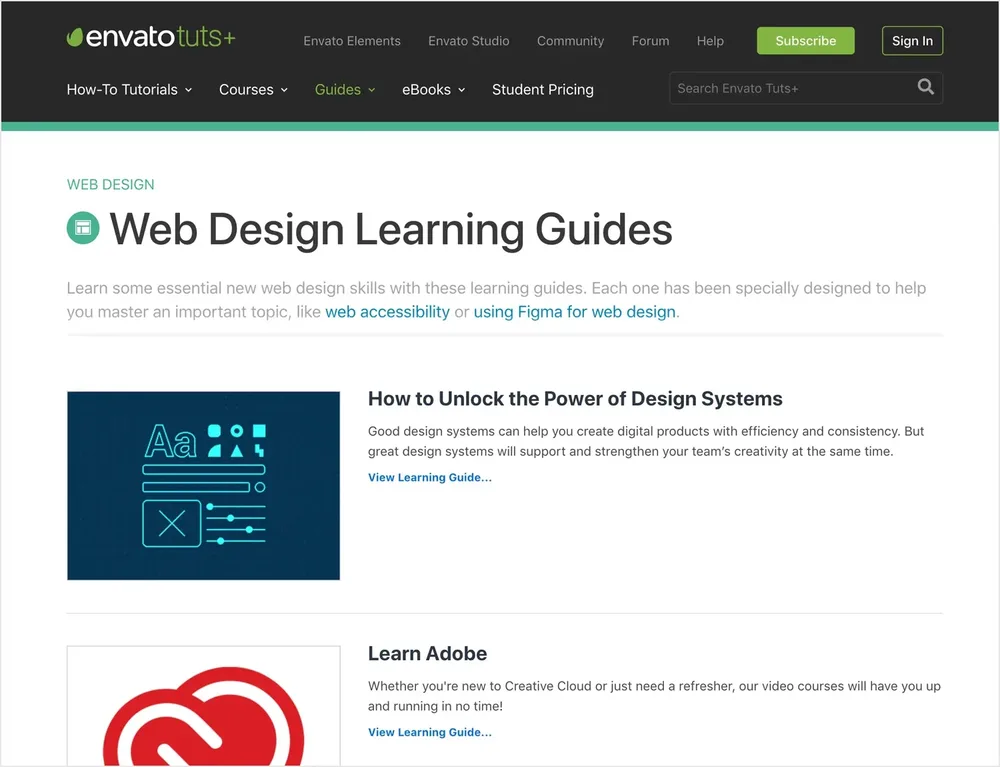Follow the web accessibility link
The height and width of the screenshot is (767, 1000).
(x=387, y=312)
